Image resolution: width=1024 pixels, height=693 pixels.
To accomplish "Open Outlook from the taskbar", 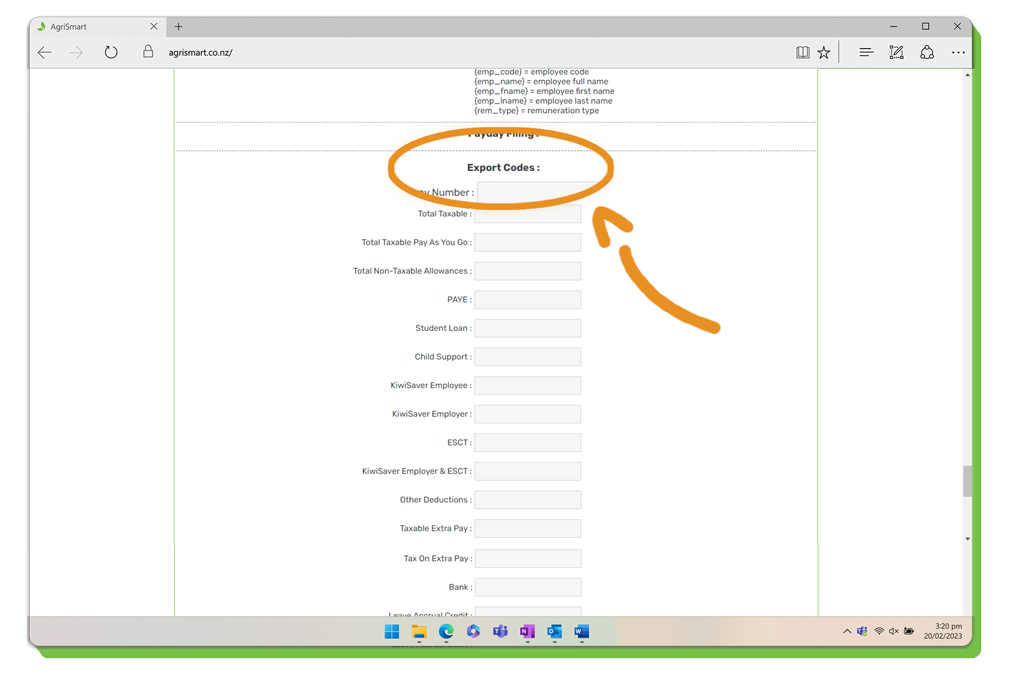I will point(554,632).
